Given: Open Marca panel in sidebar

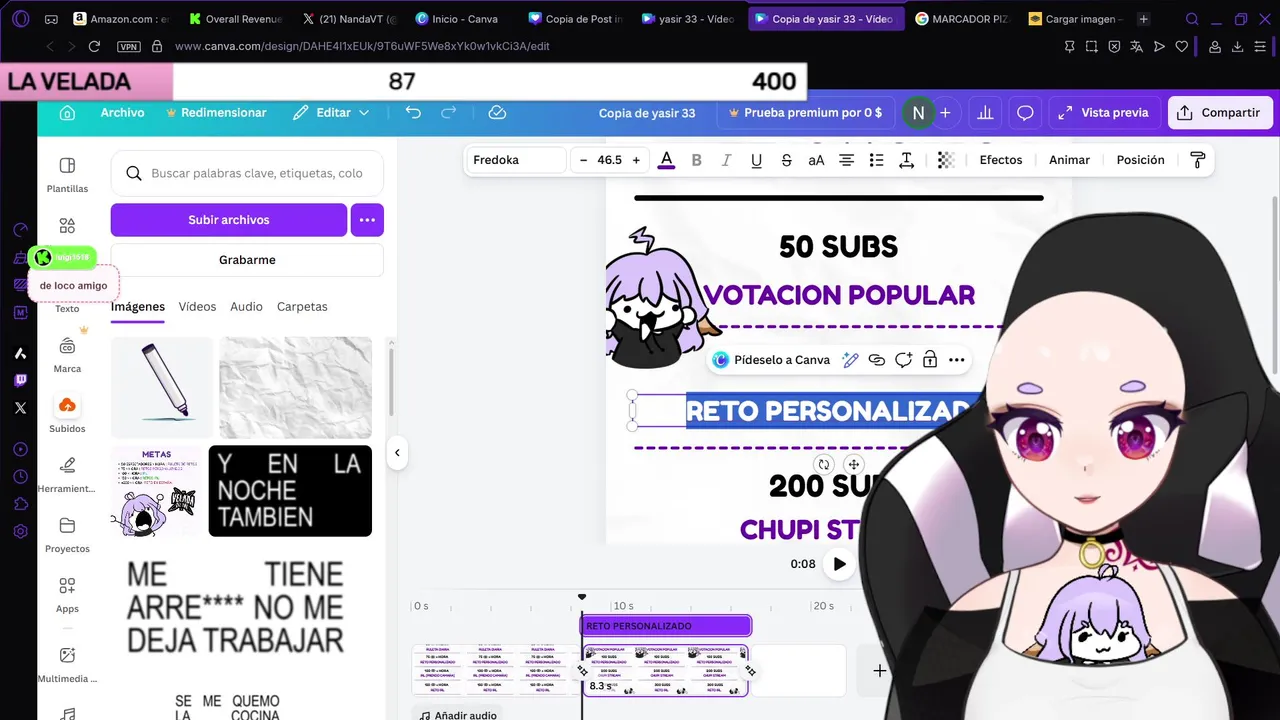Looking at the screenshot, I should tap(67, 355).
